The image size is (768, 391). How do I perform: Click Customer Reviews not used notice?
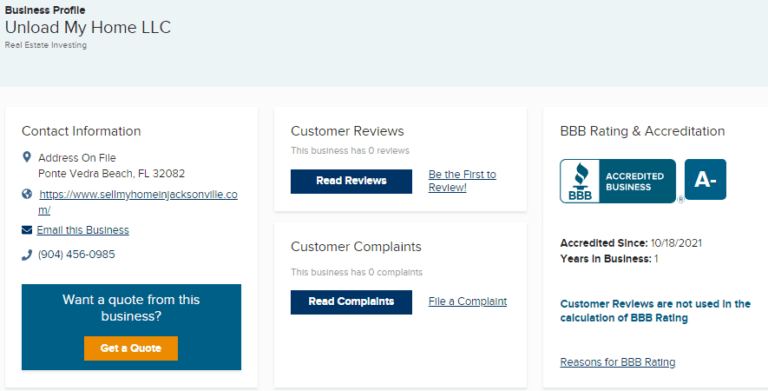[655, 311]
